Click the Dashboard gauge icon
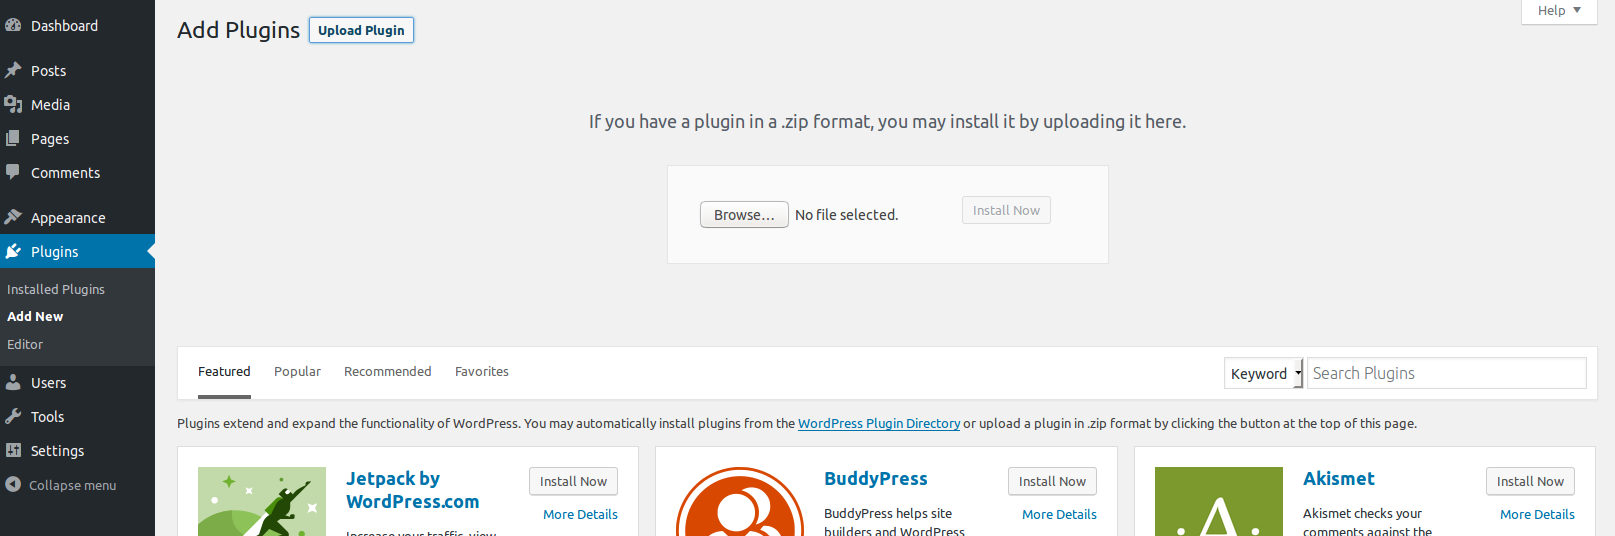1615x536 pixels. (13, 26)
